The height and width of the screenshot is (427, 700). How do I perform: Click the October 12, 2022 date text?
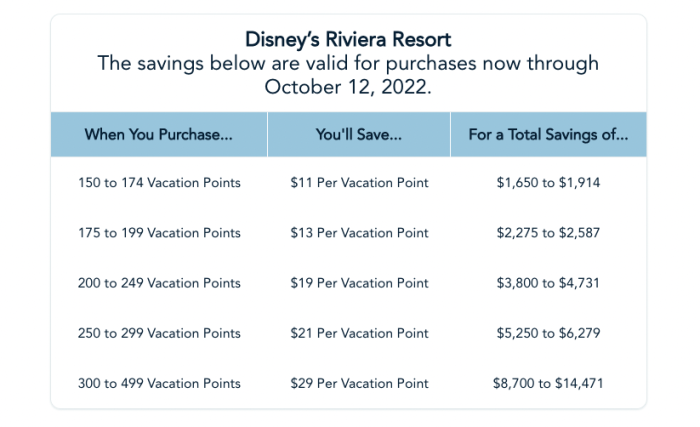point(347,87)
